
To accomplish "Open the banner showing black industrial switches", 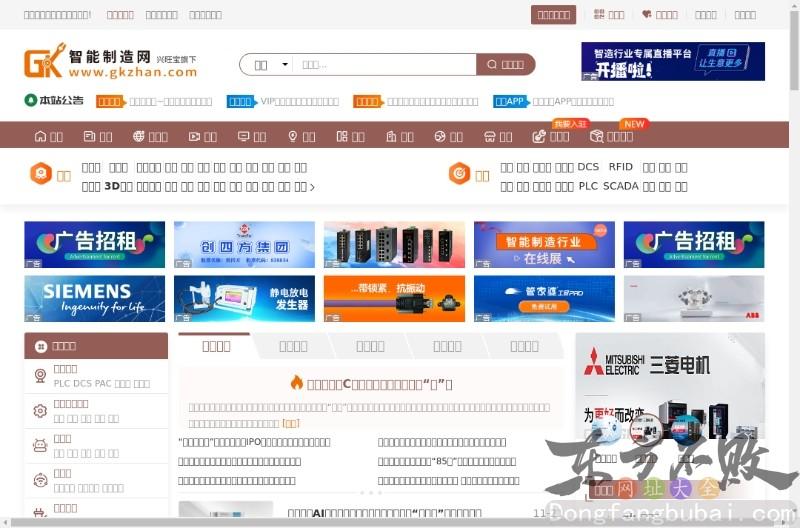I will tap(394, 244).
